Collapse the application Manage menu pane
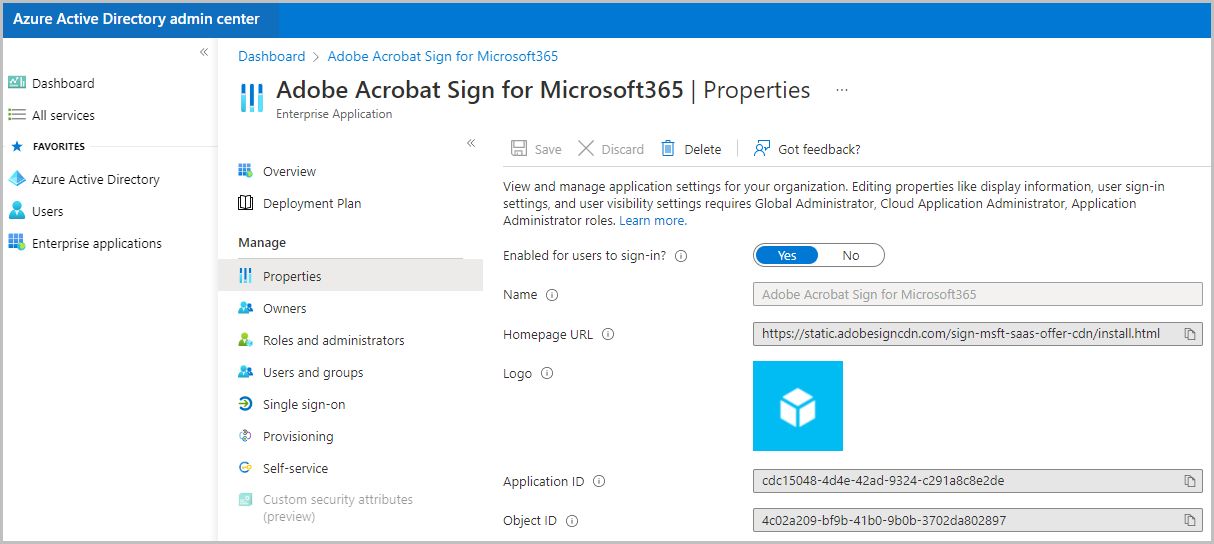 click(471, 143)
